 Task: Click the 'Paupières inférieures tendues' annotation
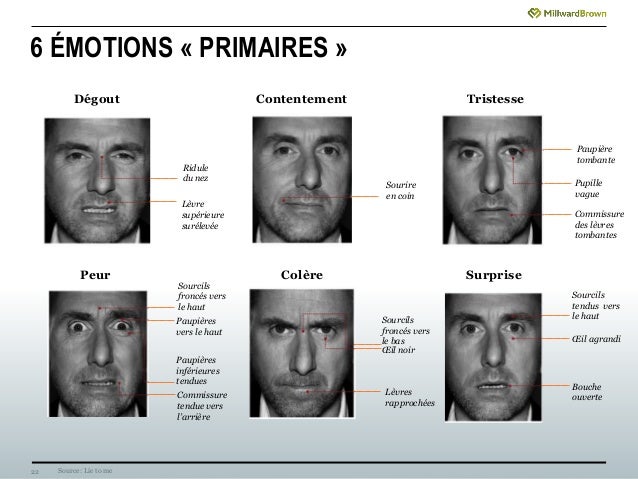coord(198,370)
